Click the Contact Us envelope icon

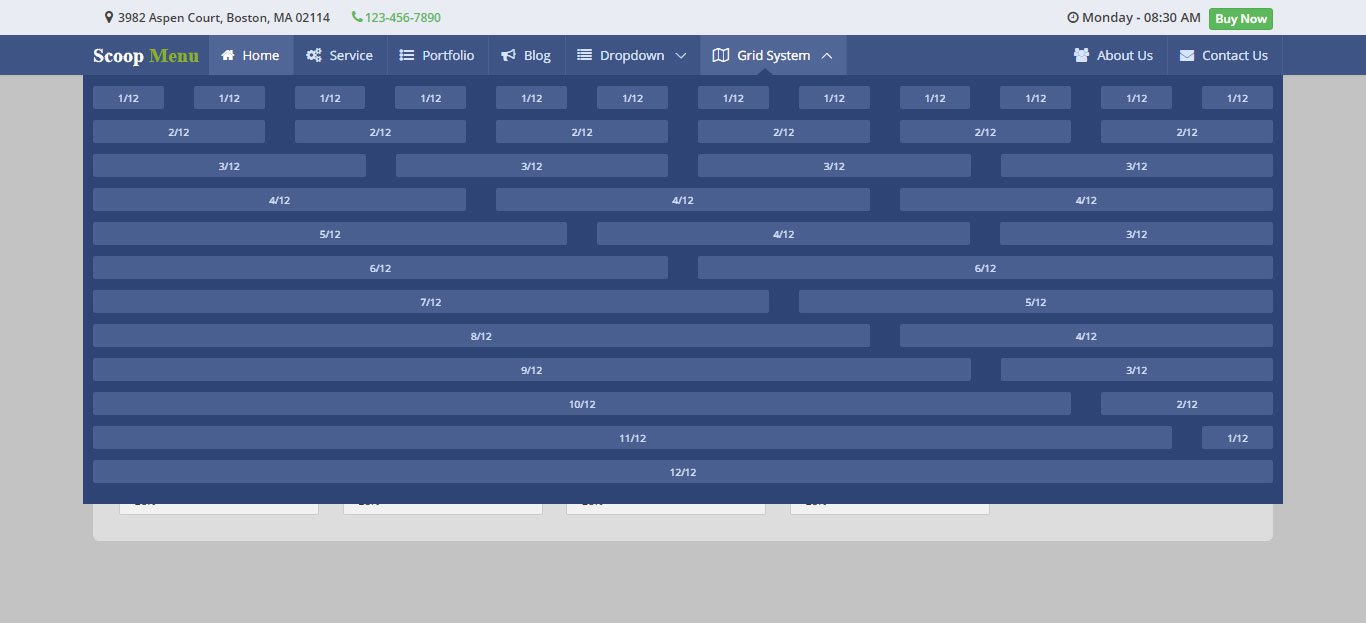1187,55
